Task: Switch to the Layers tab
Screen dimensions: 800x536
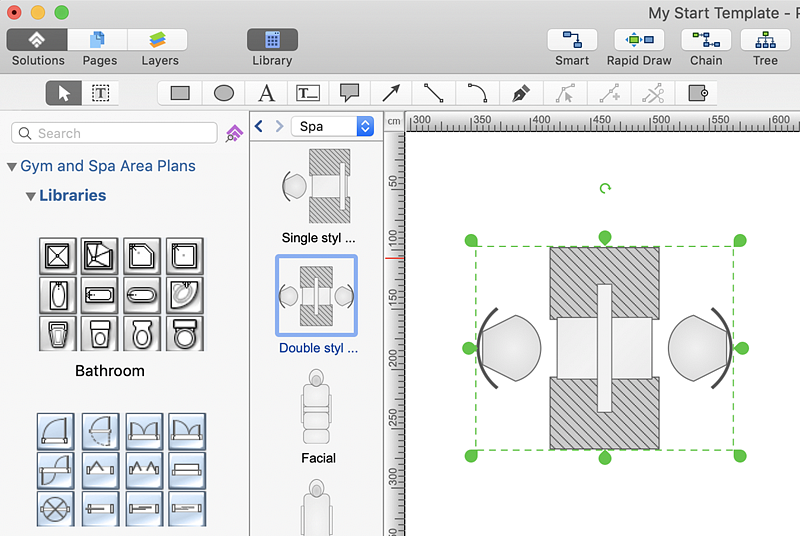Action: 158,40
